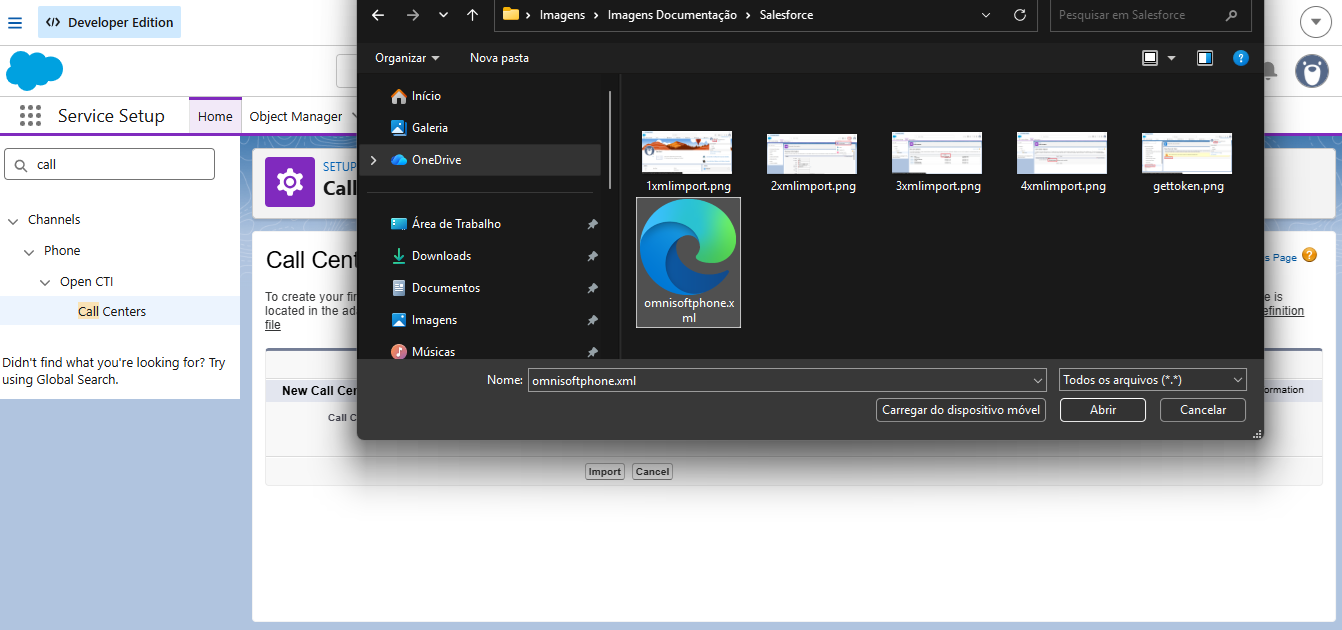
Task: Expand the OneDrive tree node
Action: pyautogui.click(x=374, y=160)
